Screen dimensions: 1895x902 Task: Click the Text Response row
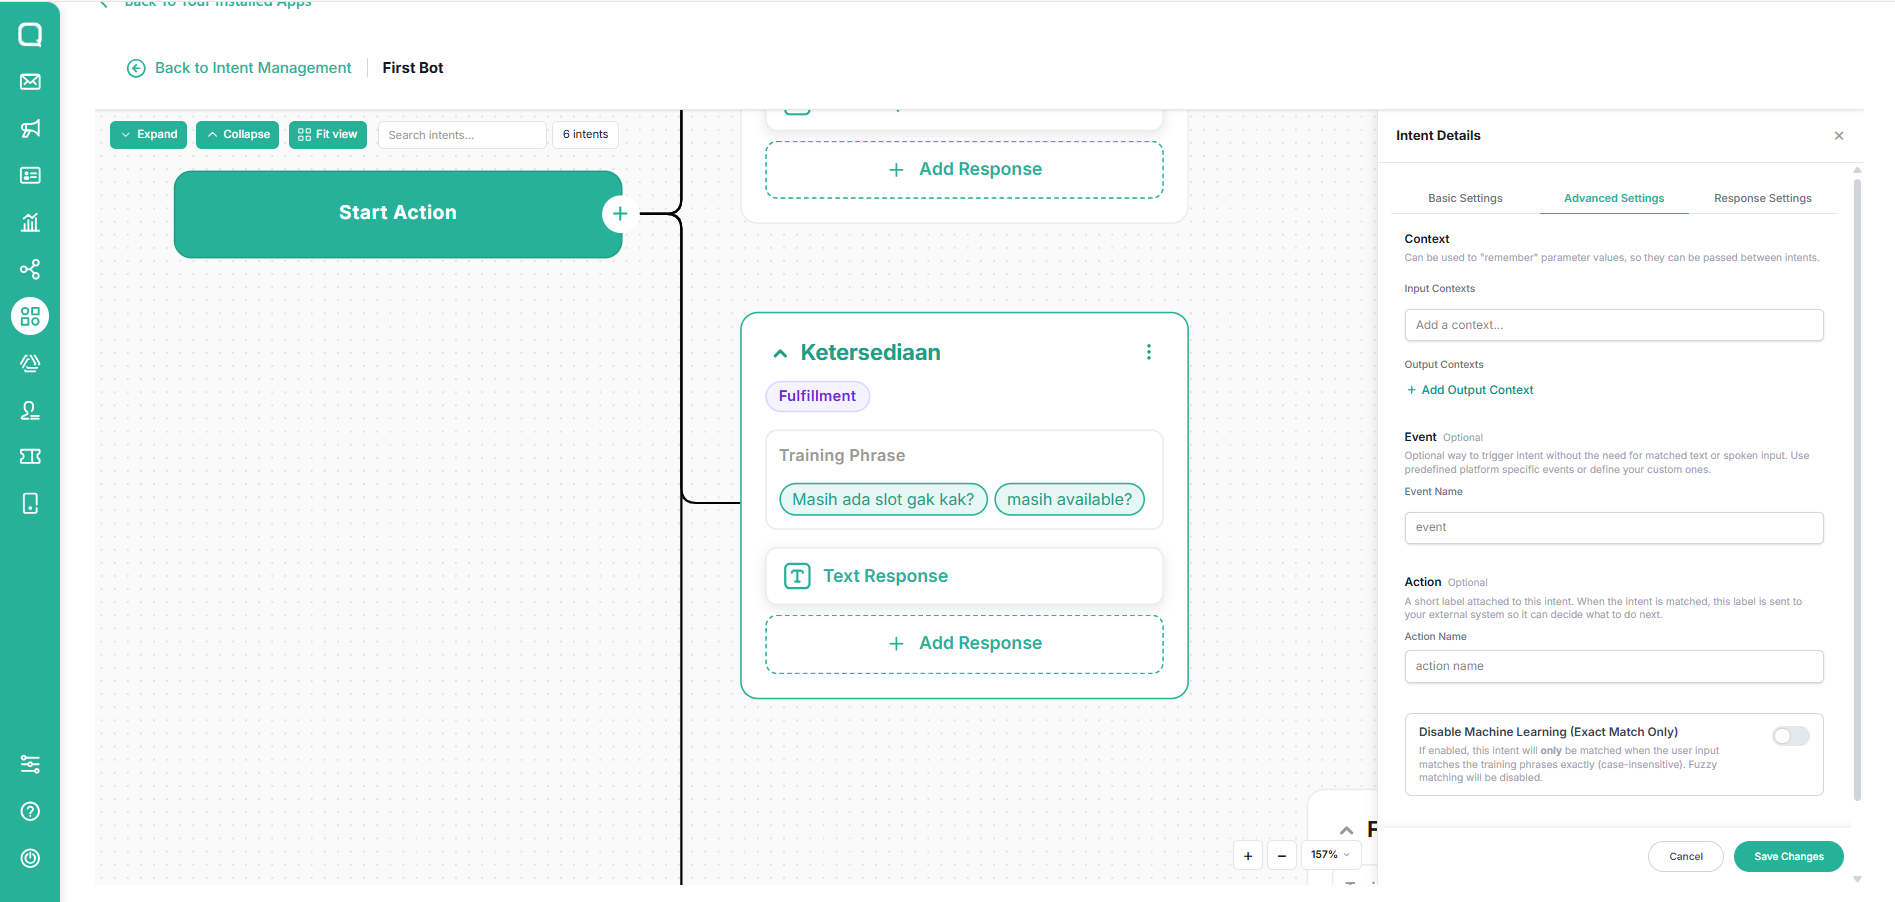point(964,576)
